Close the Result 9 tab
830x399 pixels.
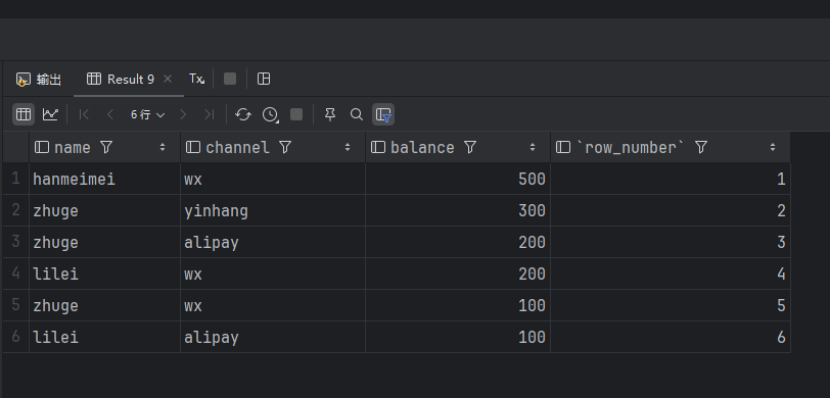pyautogui.click(x=168, y=79)
